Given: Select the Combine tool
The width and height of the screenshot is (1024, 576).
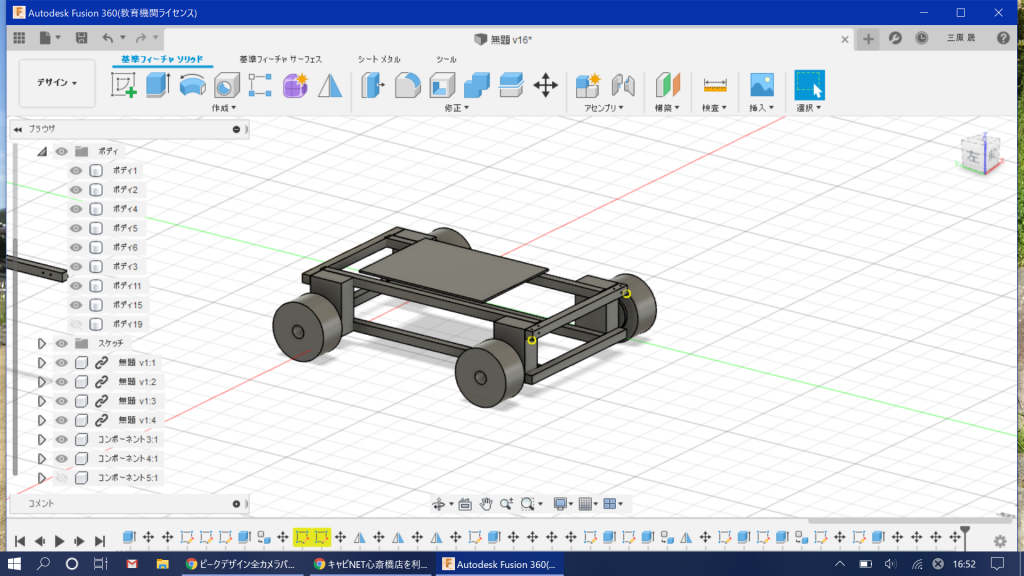Looking at the screenshot, I should point(477,85).
